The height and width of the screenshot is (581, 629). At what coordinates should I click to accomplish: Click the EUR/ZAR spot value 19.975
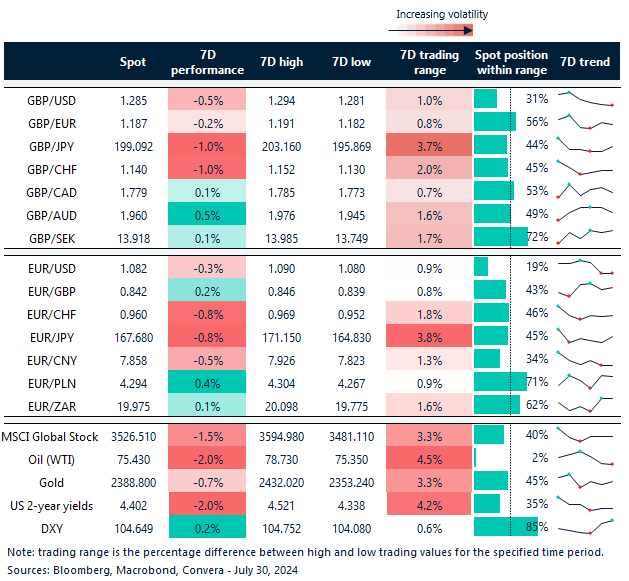[x=132, y=405]
